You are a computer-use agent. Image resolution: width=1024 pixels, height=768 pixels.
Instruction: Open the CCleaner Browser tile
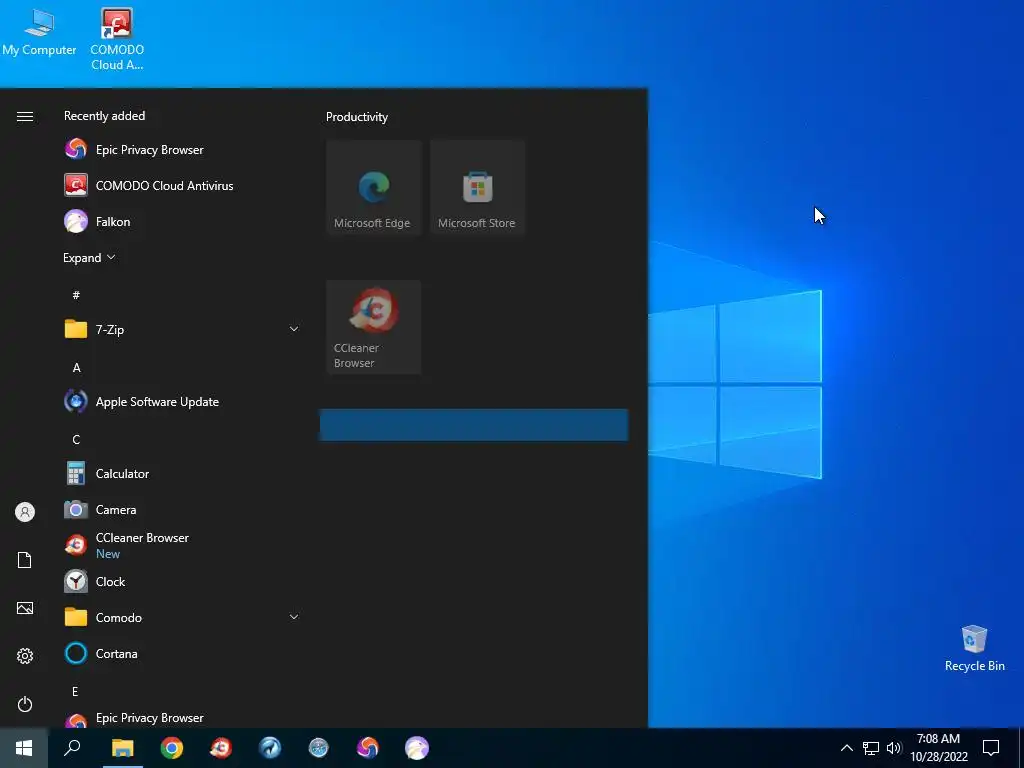[374, 327]
